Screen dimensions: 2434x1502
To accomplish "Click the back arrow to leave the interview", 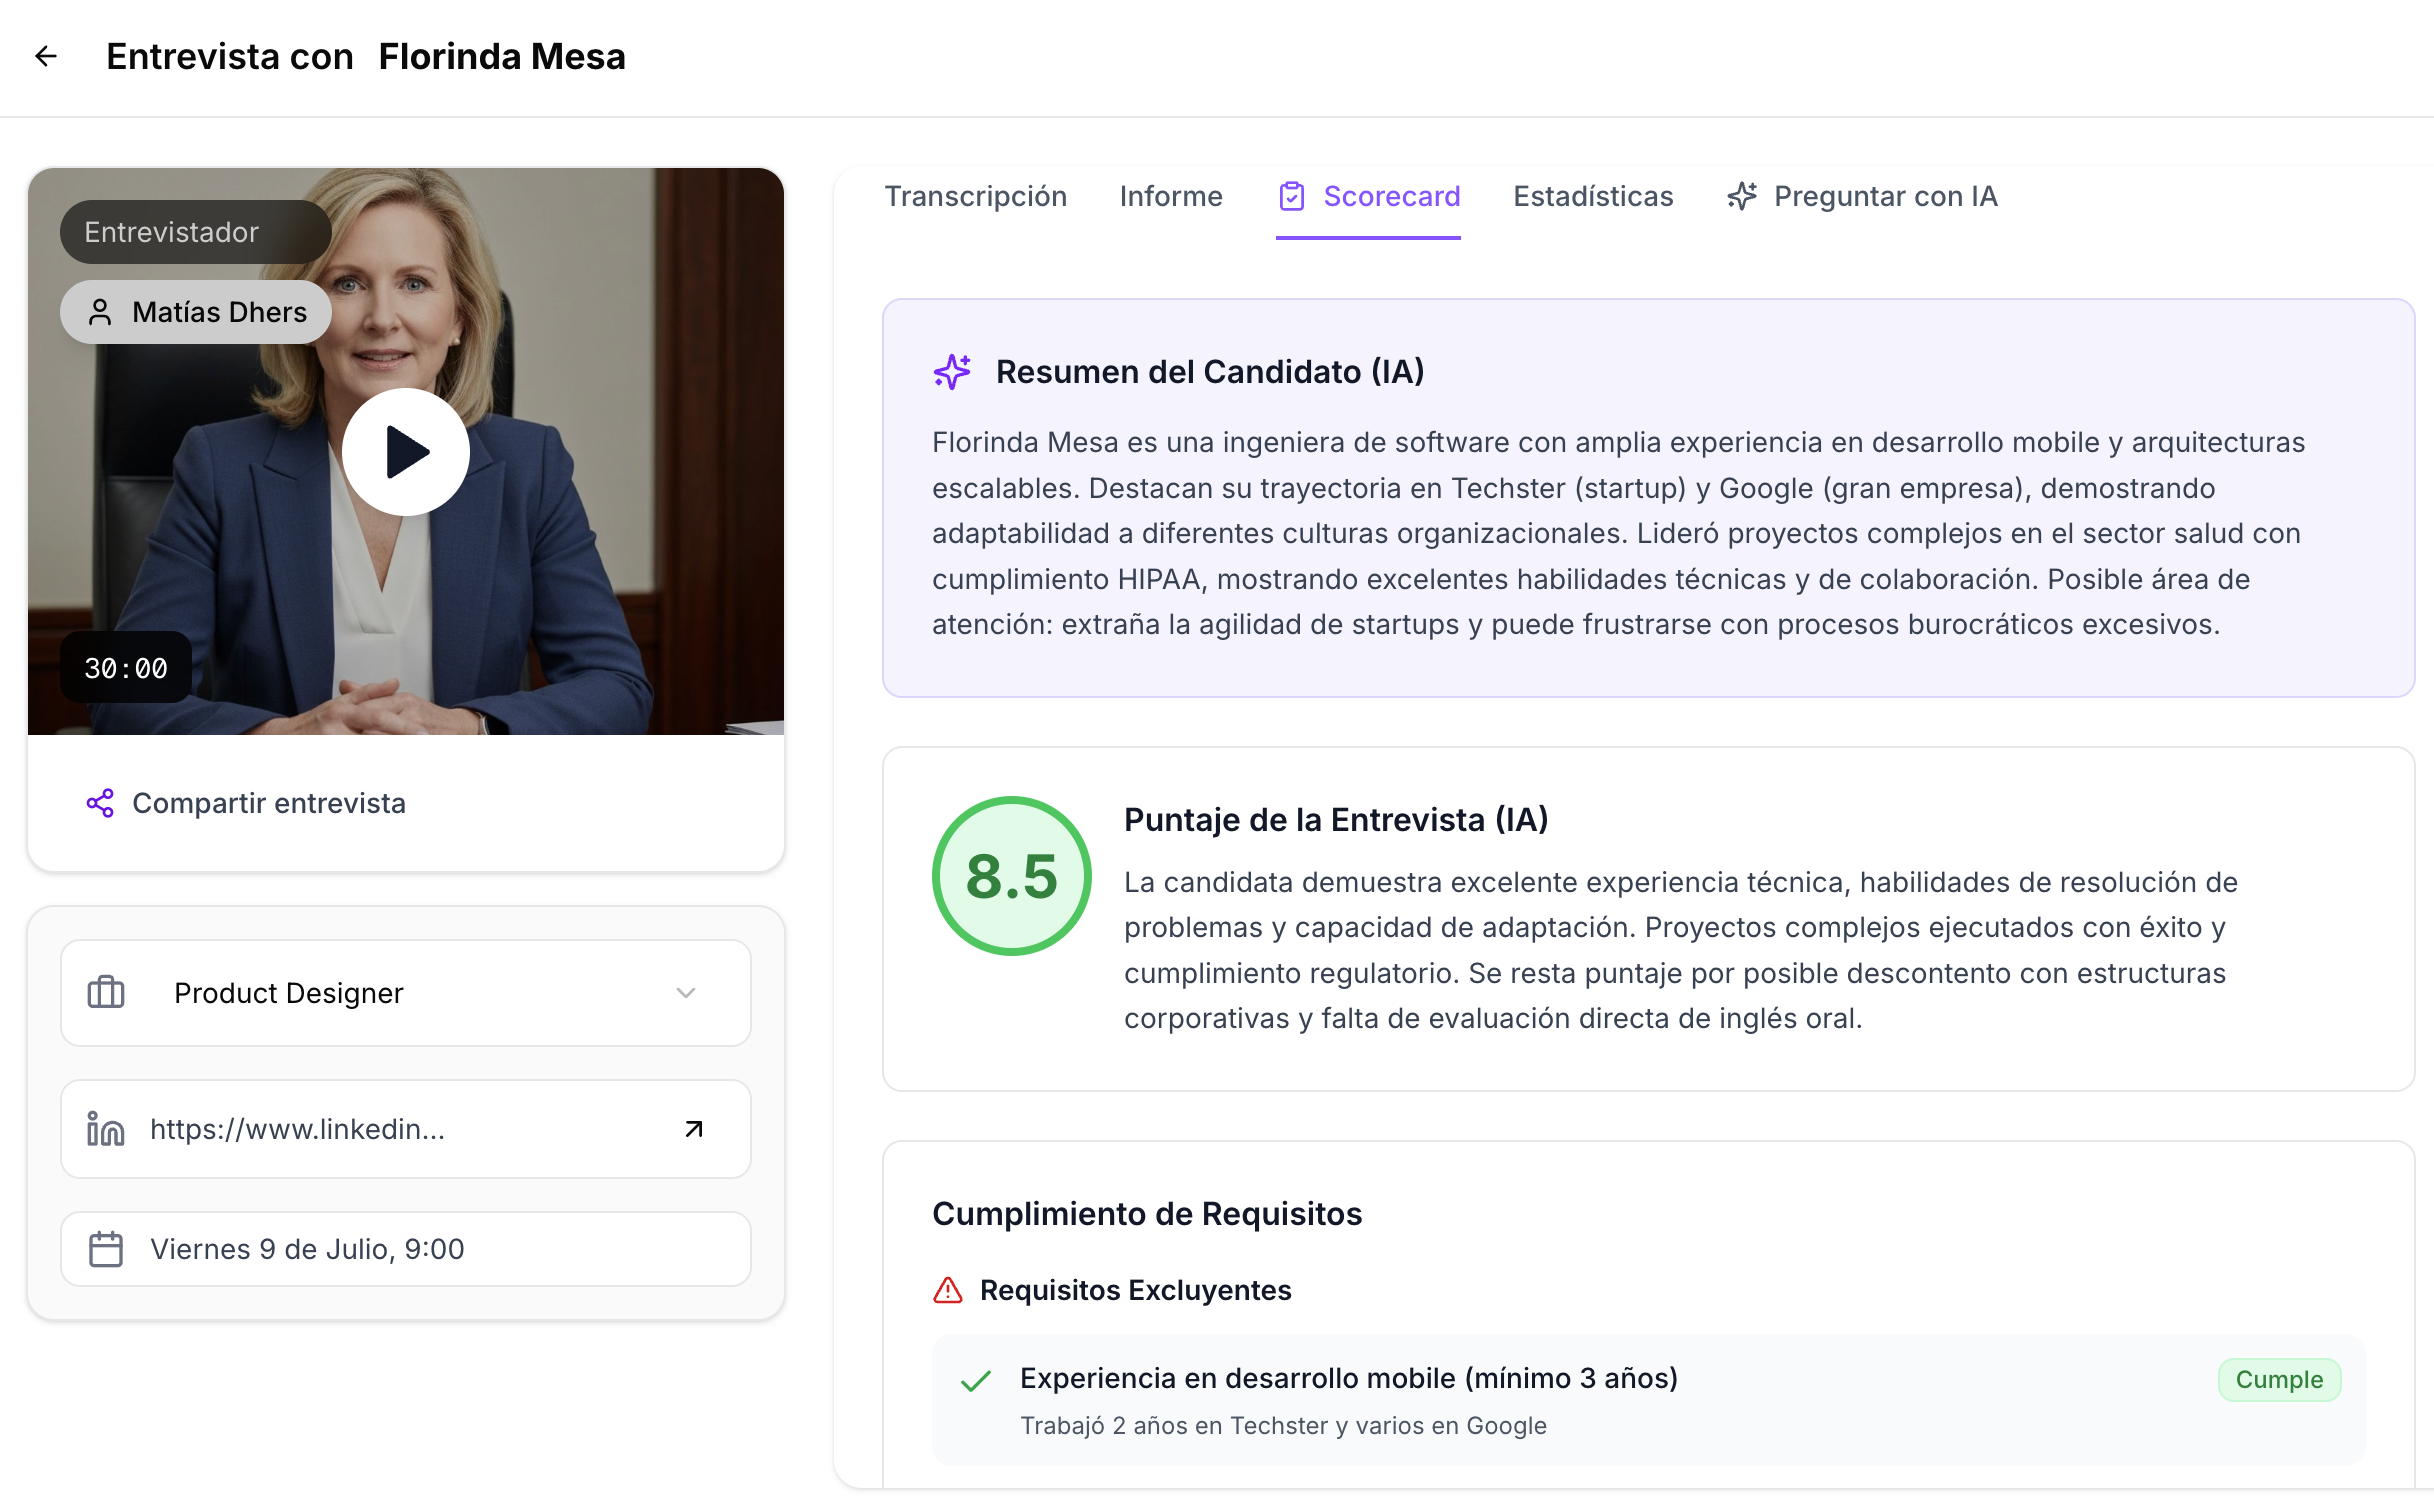I will coord(46,57).
